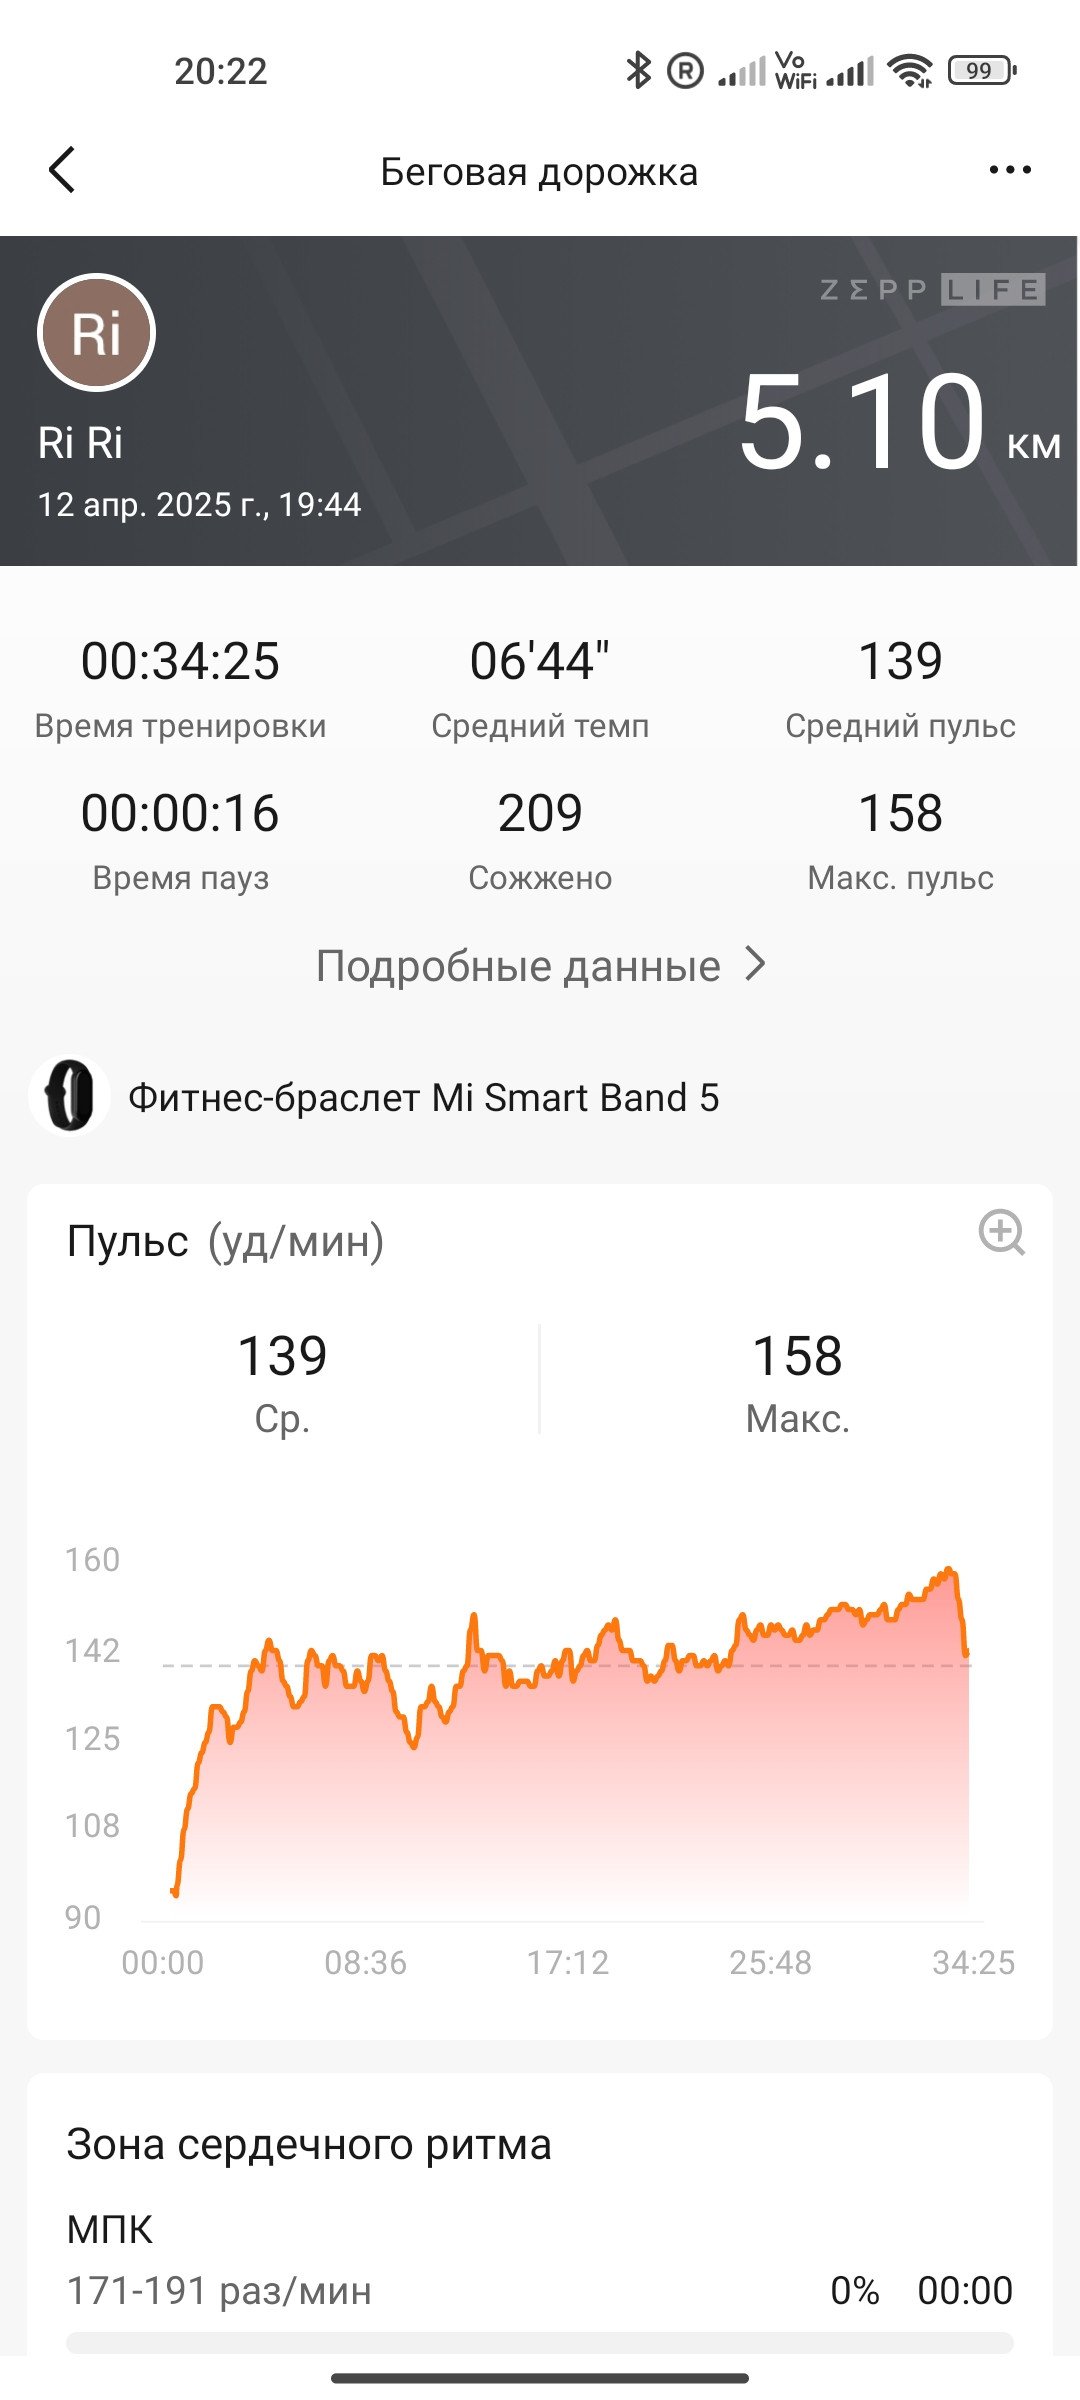The height and width of the screenshot is (2400, 1080).
Task: Tap the battery indicator showing 99
Action: pyautogui.click(x=981, y=71)
